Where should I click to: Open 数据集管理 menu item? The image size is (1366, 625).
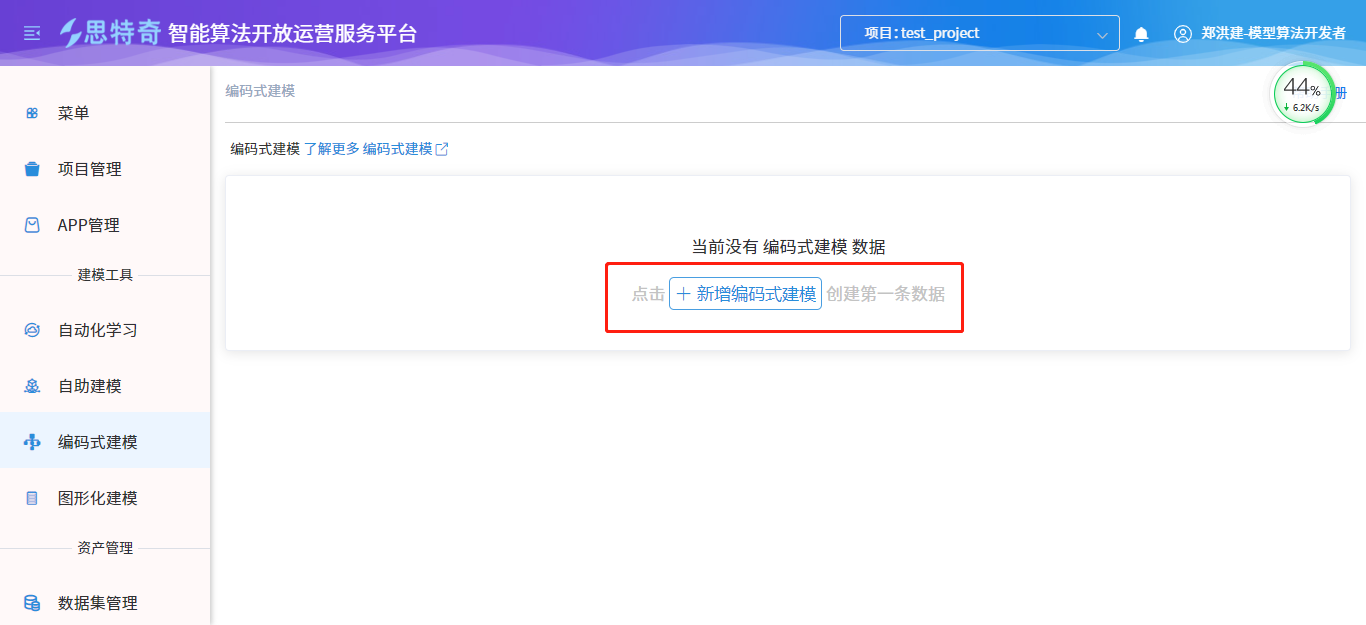105,603
